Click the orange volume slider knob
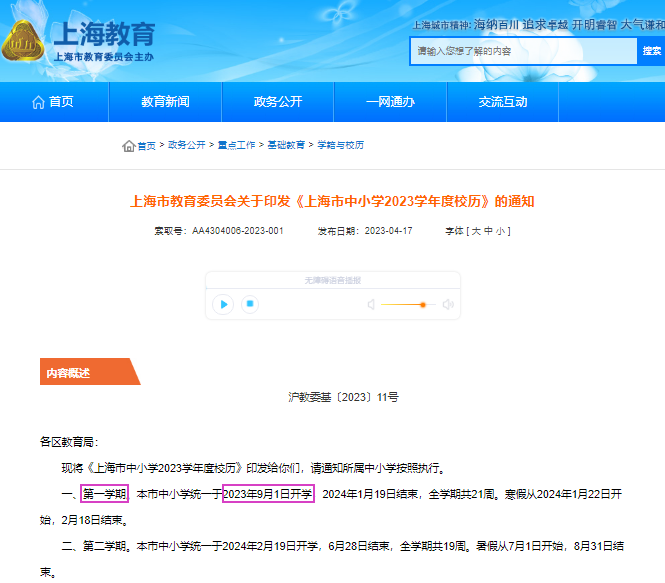Image resolution: width=665 pixels, height=583 pixels. pyautogui.click(x=423, y=304)
